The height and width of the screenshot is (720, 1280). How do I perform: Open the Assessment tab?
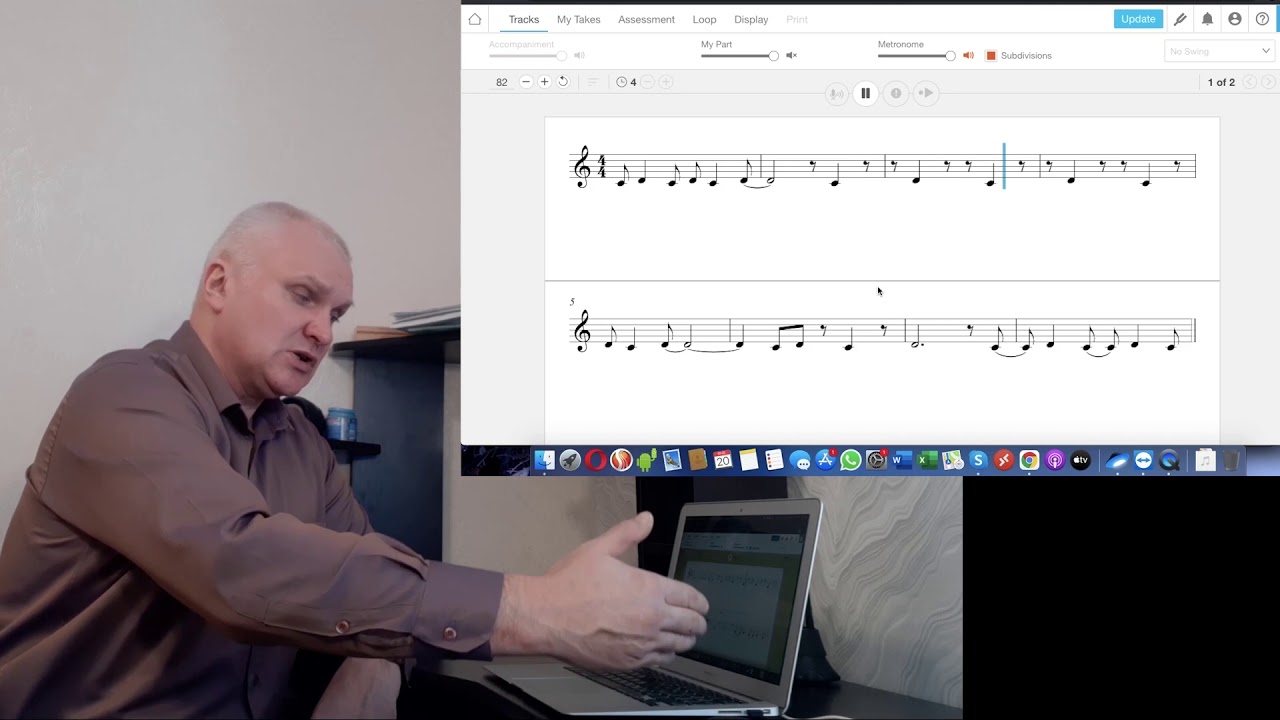[646, 19]
